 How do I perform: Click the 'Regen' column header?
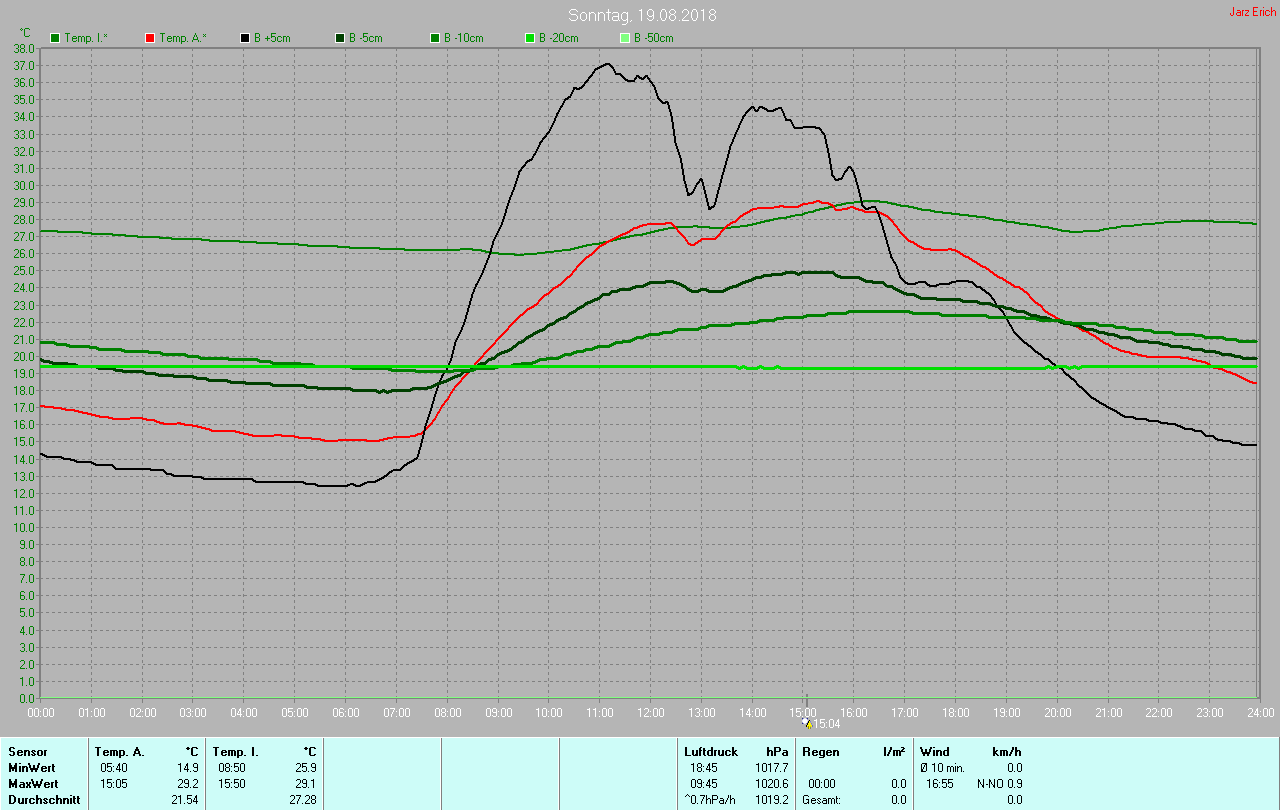[821, 751]
